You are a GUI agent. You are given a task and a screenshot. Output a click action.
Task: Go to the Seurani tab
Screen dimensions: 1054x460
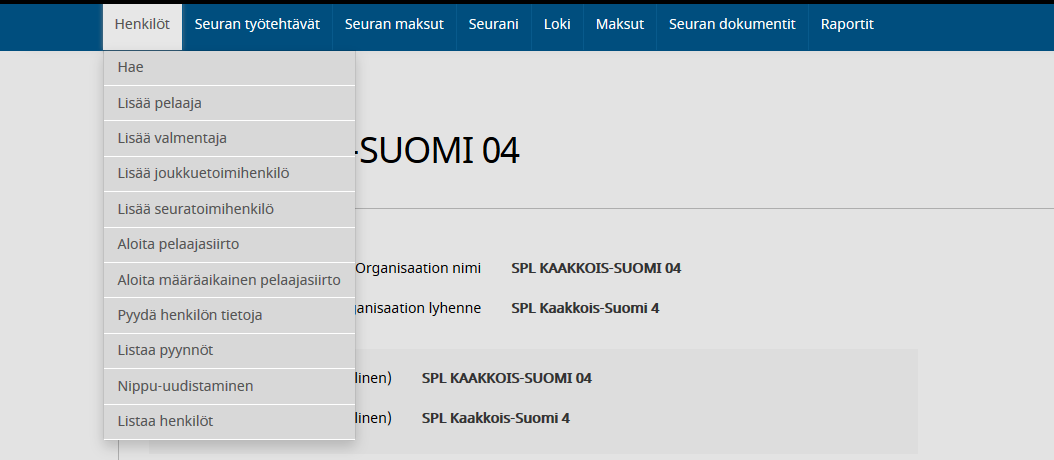(x=493, y=25)
